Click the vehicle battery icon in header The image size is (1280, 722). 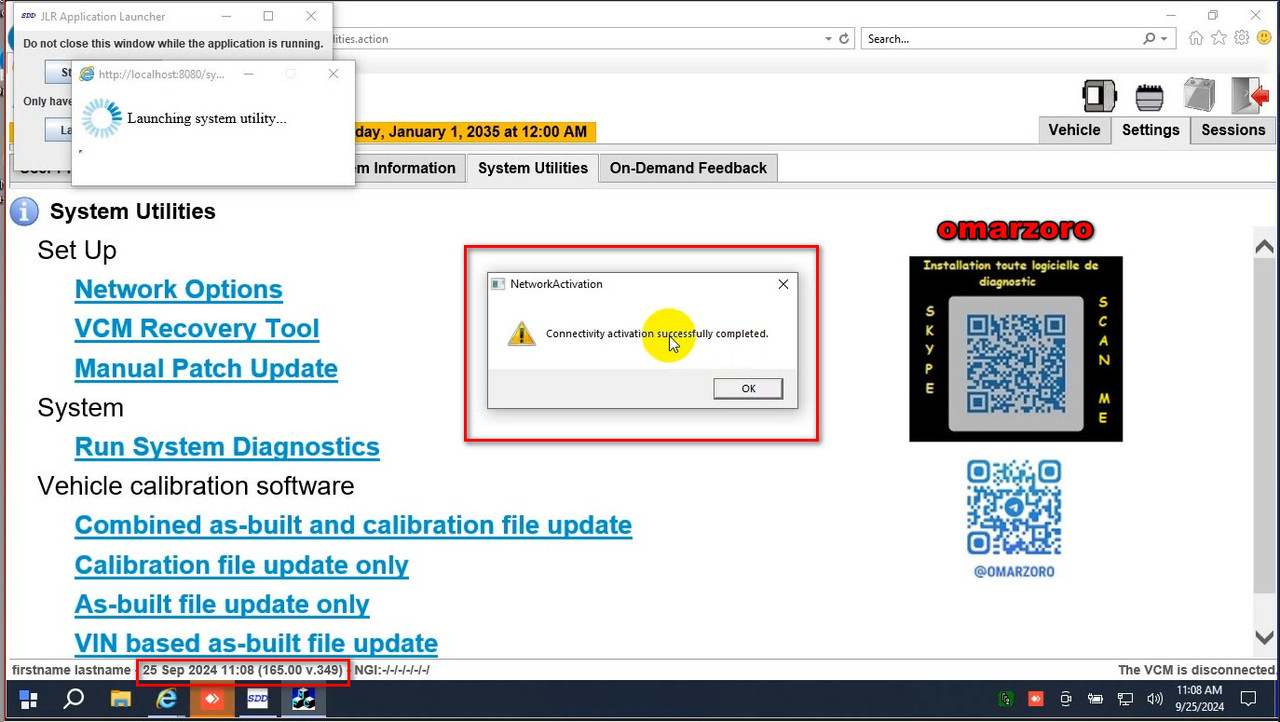1199,95
